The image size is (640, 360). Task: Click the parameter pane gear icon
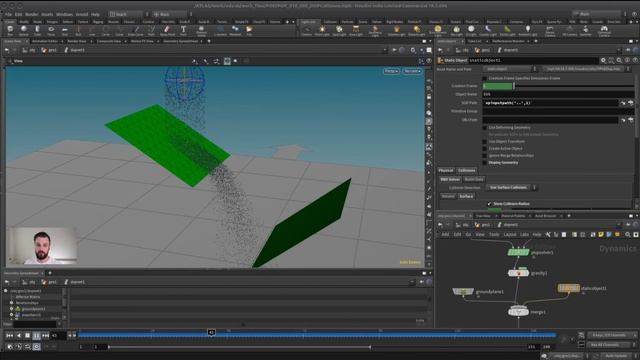(x=603, y=60)
